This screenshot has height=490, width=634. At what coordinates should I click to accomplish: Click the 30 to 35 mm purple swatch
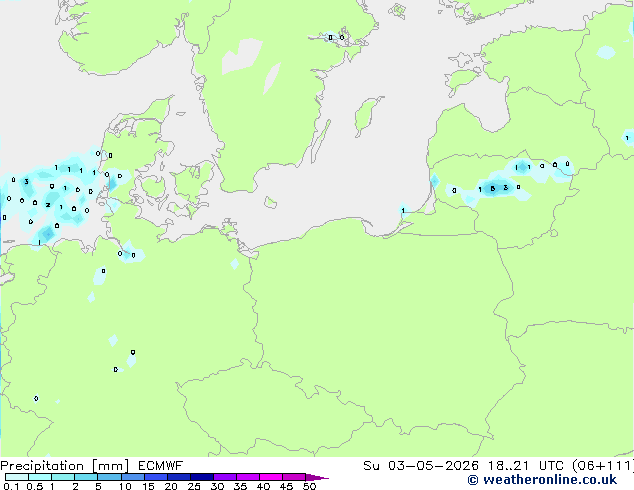coord(224,477)
